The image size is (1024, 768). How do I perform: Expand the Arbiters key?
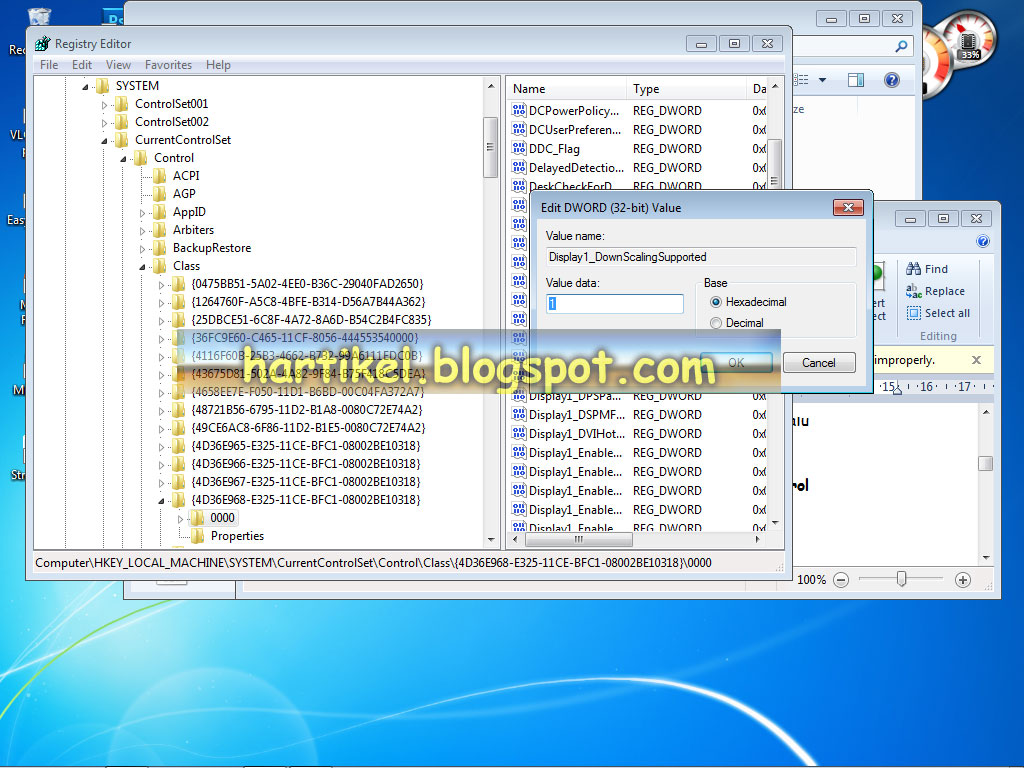pos(142,231)
